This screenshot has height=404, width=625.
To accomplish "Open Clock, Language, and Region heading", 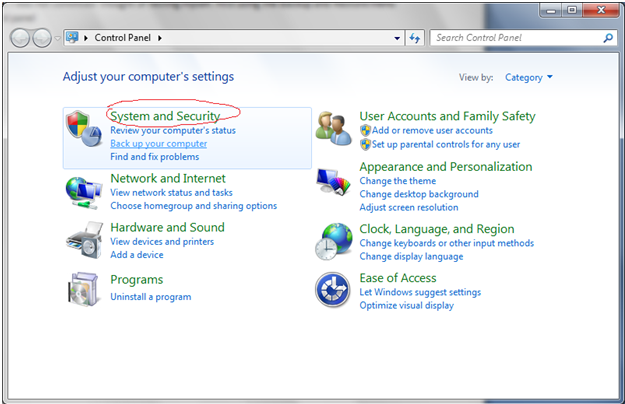I will [437, 229].
